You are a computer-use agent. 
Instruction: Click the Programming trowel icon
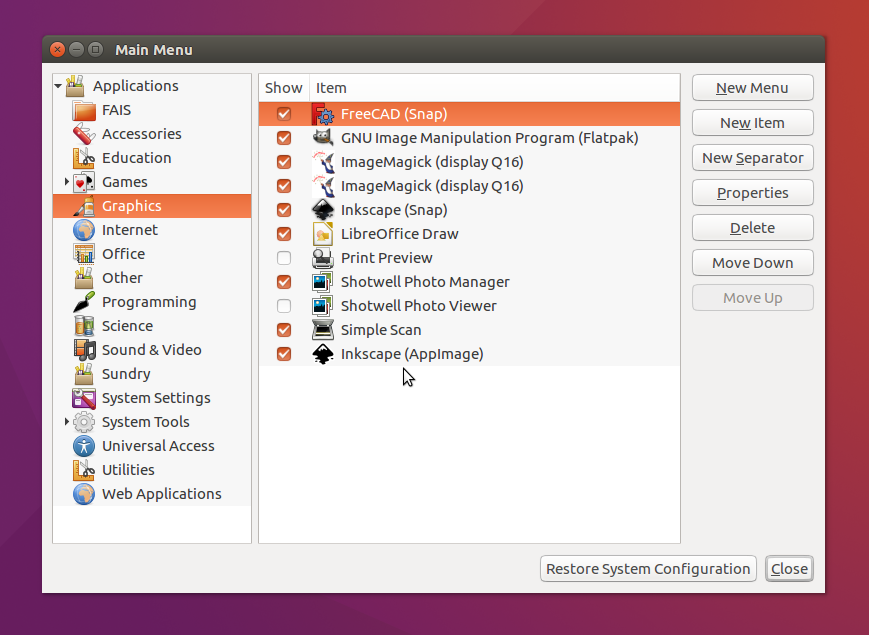tap(84, 302)
